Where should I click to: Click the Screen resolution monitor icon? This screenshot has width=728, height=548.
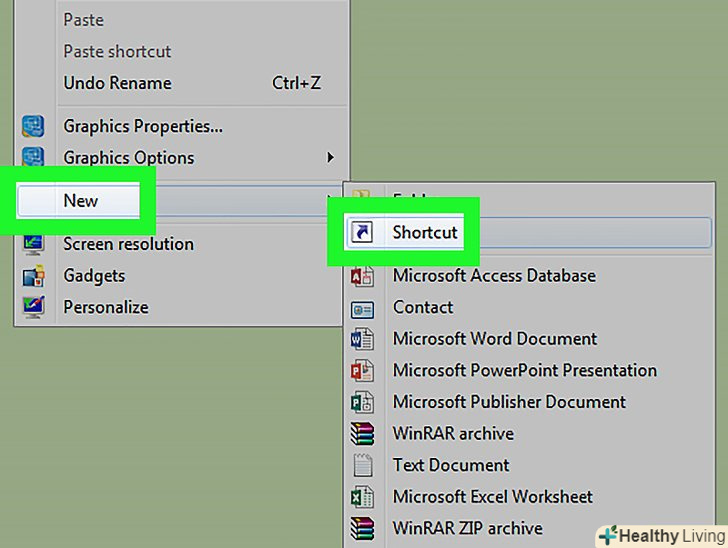(x=33, y=245)
